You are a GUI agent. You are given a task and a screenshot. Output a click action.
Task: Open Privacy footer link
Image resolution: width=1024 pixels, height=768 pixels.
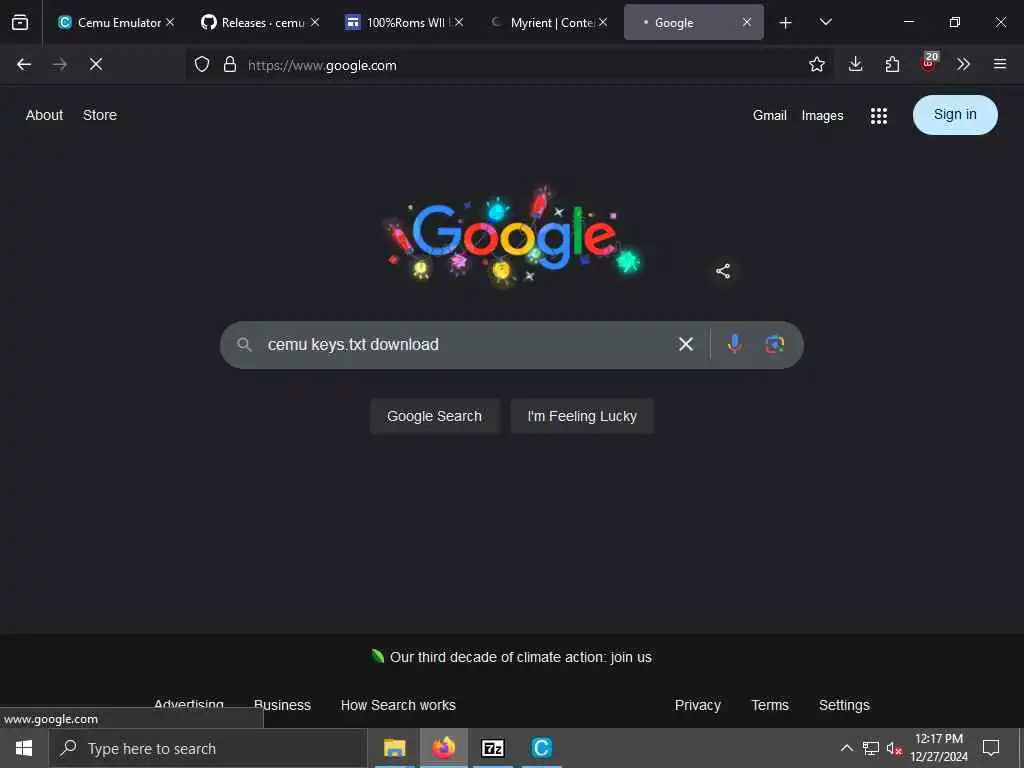(697, 705)
